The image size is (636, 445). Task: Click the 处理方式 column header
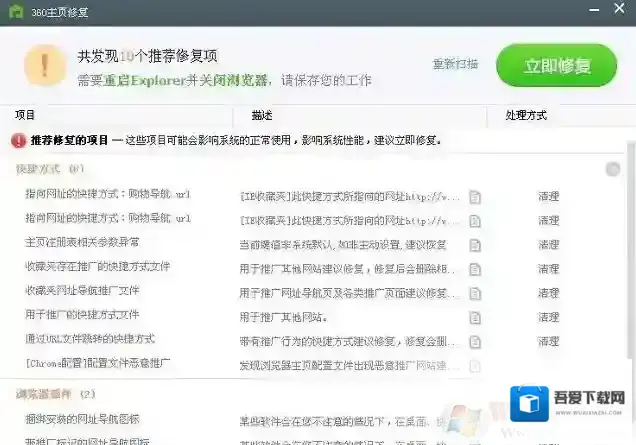(526, 115)
